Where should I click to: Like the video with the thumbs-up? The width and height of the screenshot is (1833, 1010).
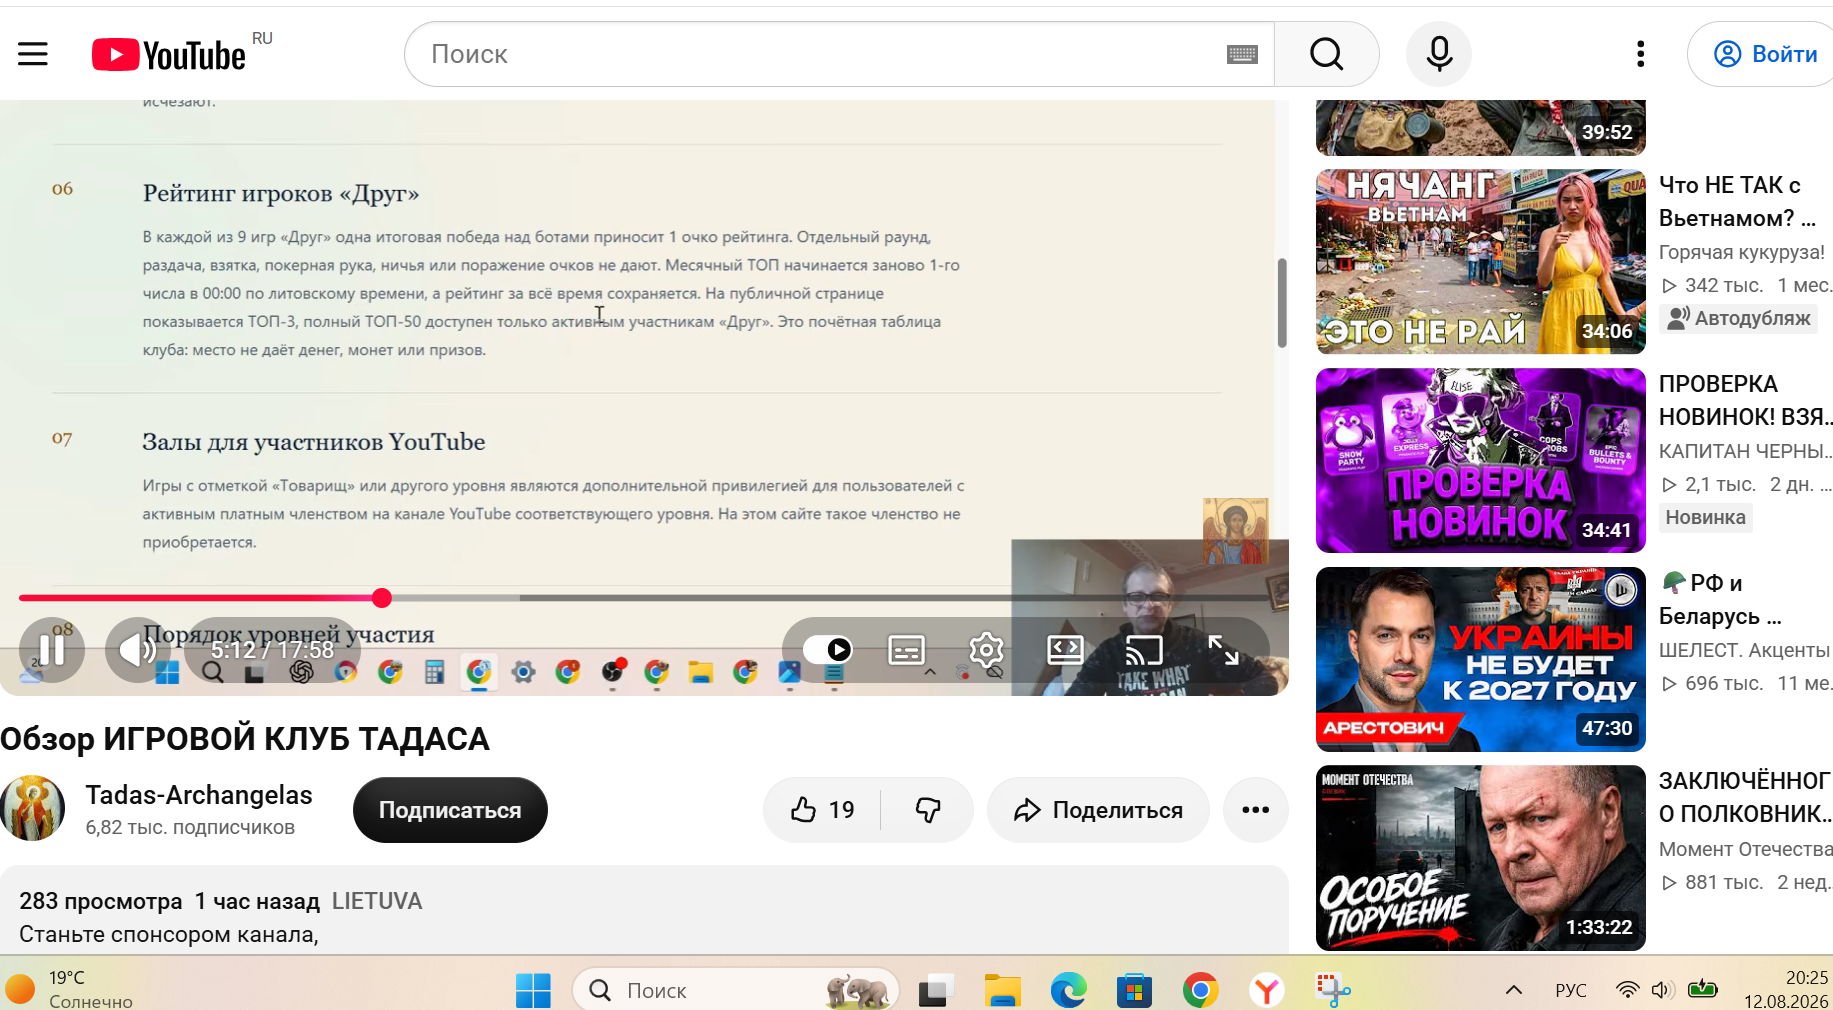[x=822, y=810]
